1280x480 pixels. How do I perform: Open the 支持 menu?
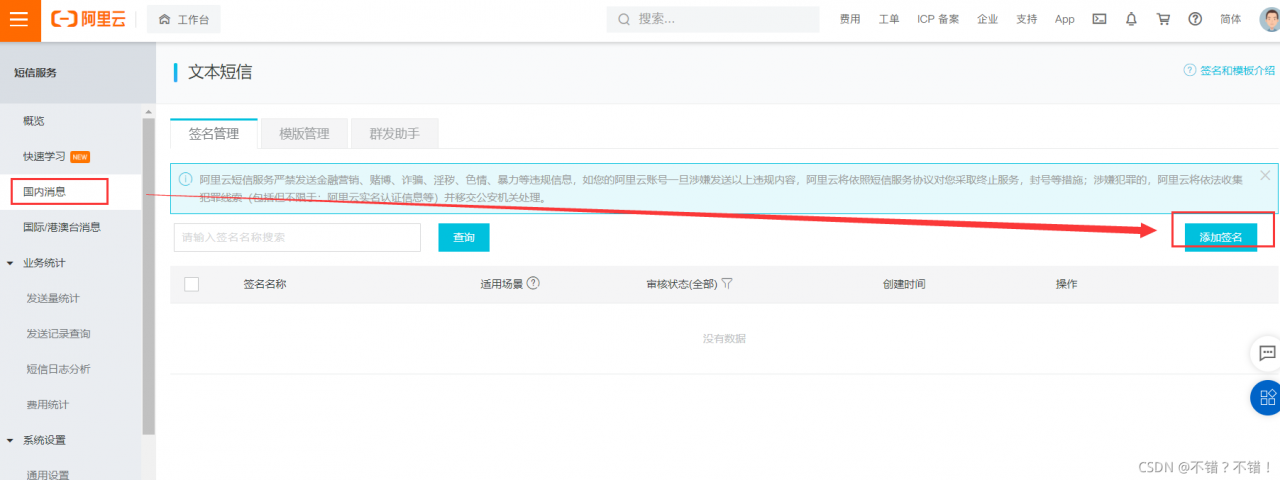coord(1026,19)
